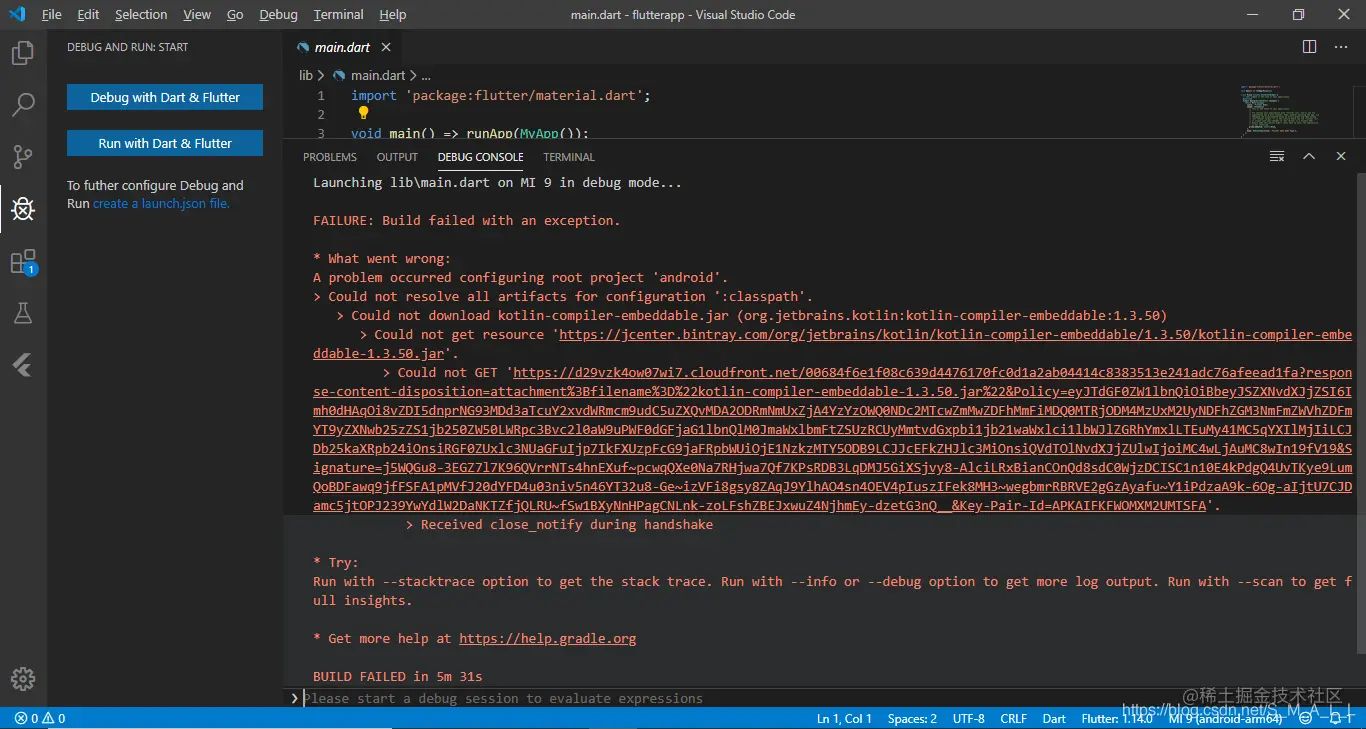
Task: Click the Flutter: 1.14.0 status item
Action: [1116, 718]
